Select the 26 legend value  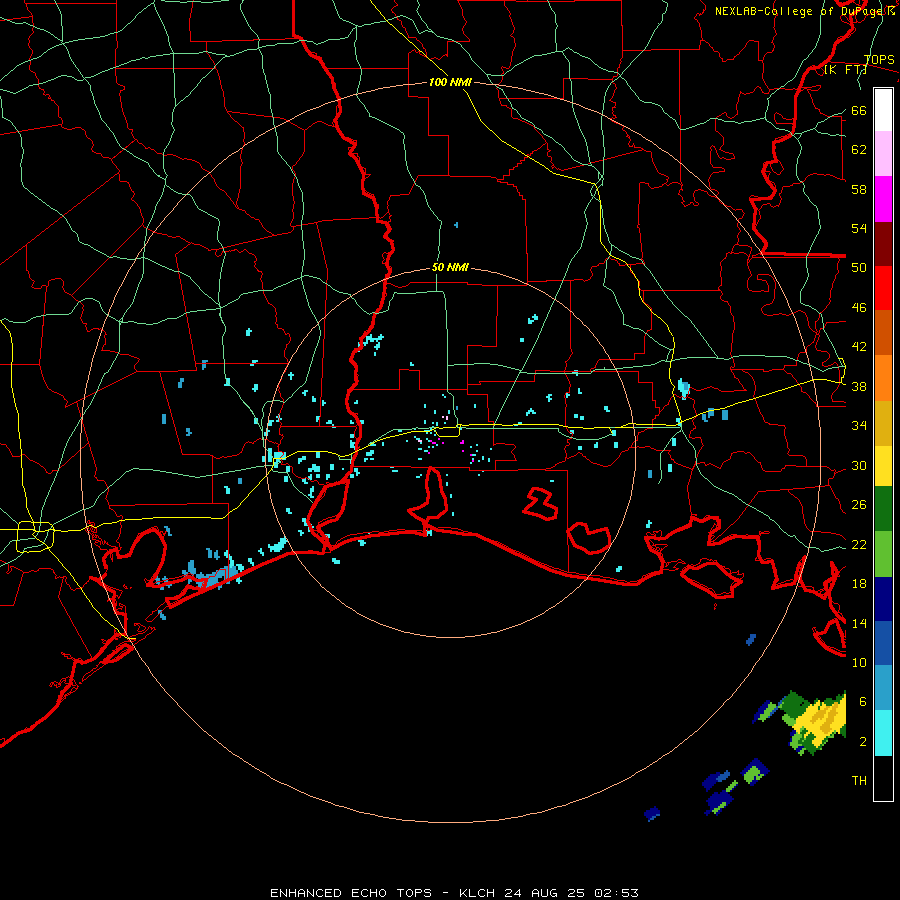point(859,505)
